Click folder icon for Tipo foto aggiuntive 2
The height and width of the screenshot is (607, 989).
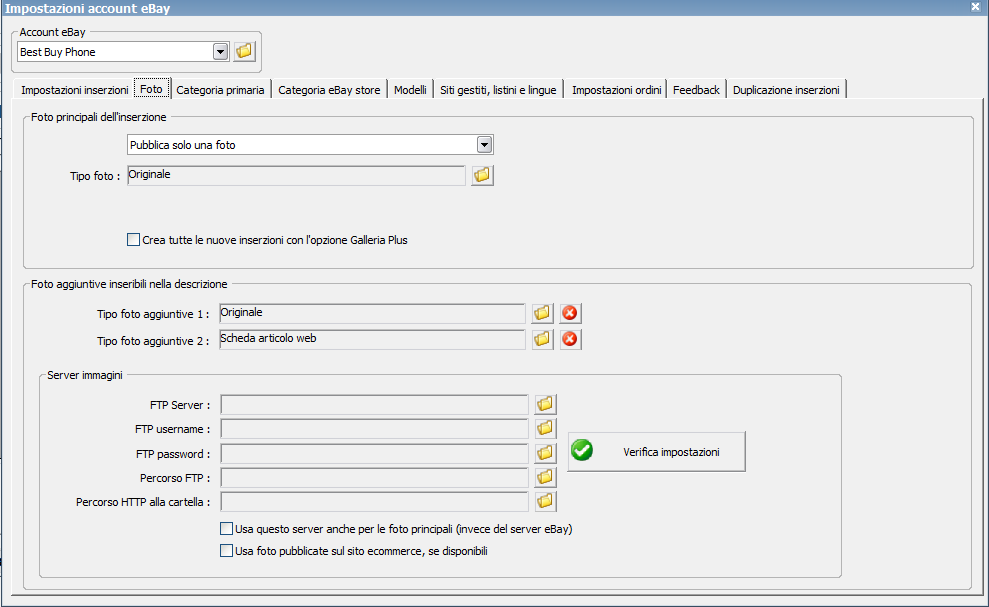click(542, 339)
